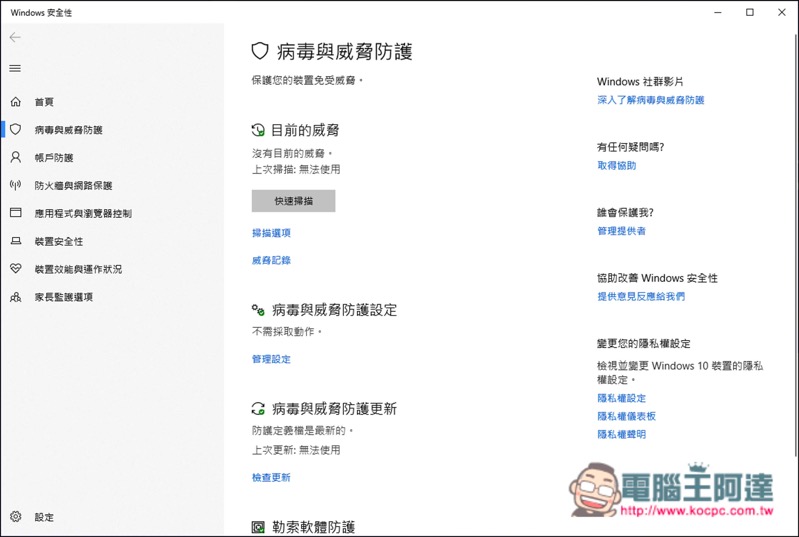Click the shield icon in the sidebar
Image resolution: width=799 pixels, height=537 pixels.
(16, 129)
